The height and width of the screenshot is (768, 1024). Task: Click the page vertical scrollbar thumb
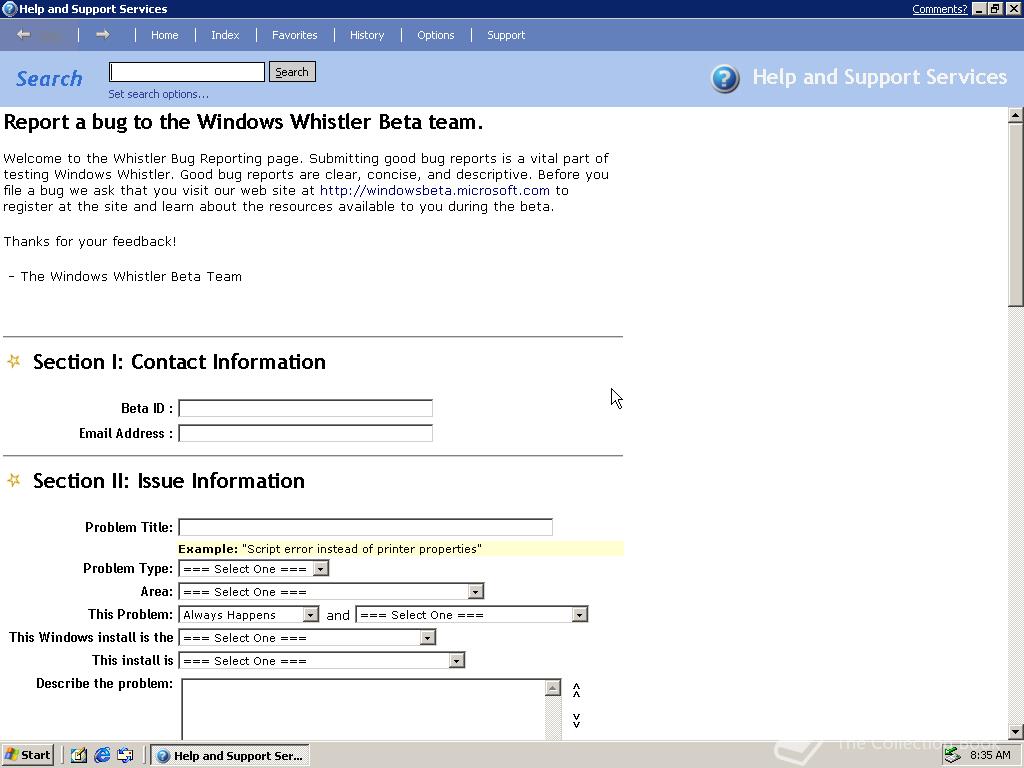[x=1016, y=214]
